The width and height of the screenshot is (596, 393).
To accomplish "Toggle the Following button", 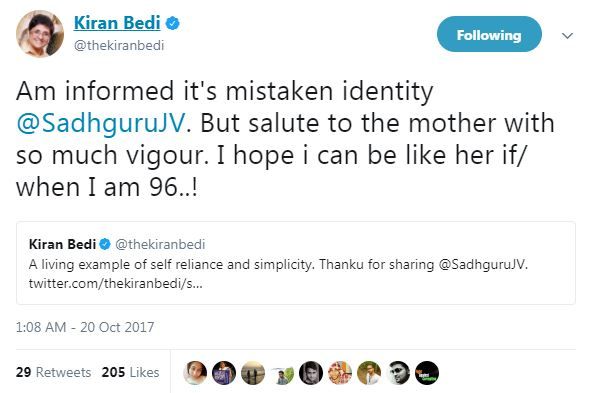I will (x=489, y=35).
